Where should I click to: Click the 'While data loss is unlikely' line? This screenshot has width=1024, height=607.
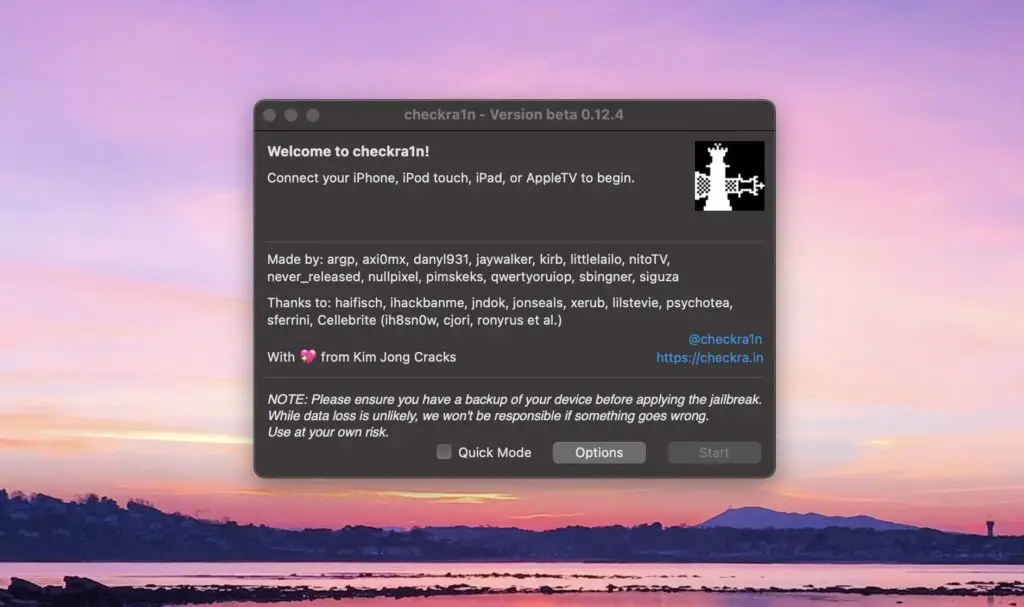click(x=488, y=416)
